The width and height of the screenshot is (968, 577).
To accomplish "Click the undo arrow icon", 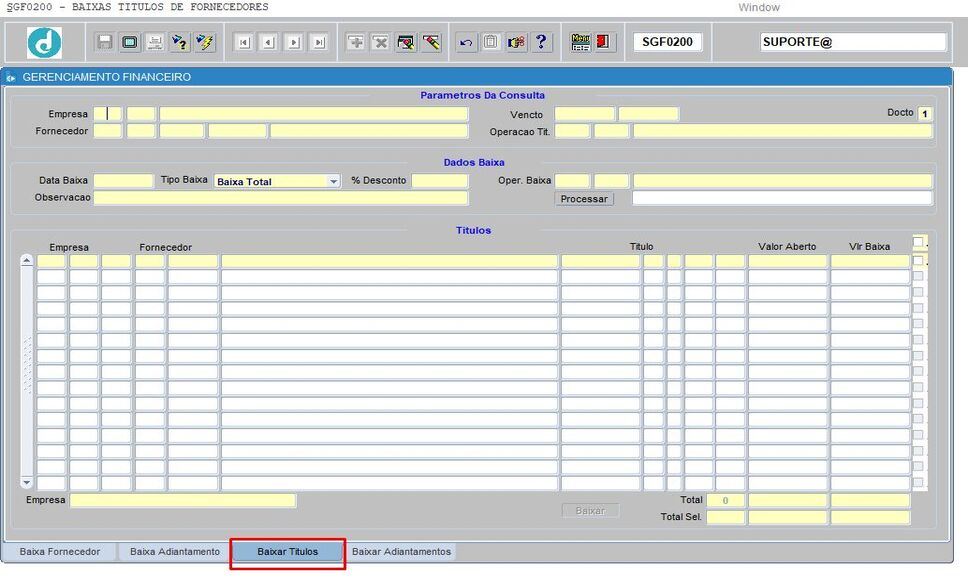I will 466,42.
